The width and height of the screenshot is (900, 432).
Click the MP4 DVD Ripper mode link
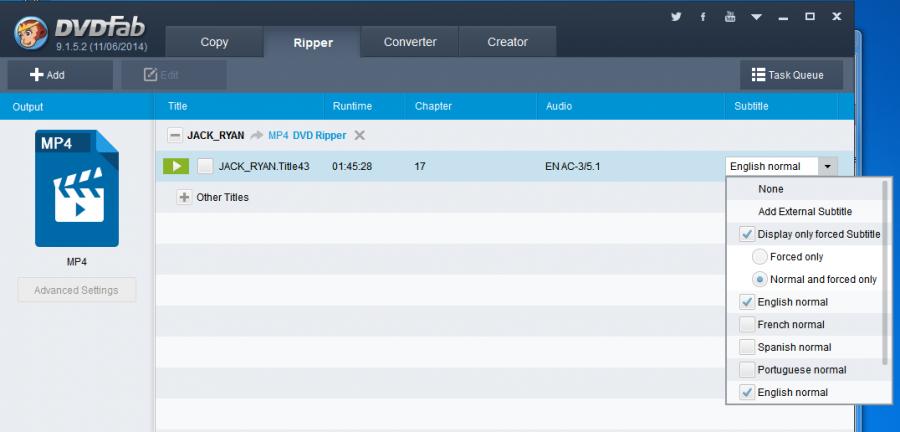click(x=307, y=135)
